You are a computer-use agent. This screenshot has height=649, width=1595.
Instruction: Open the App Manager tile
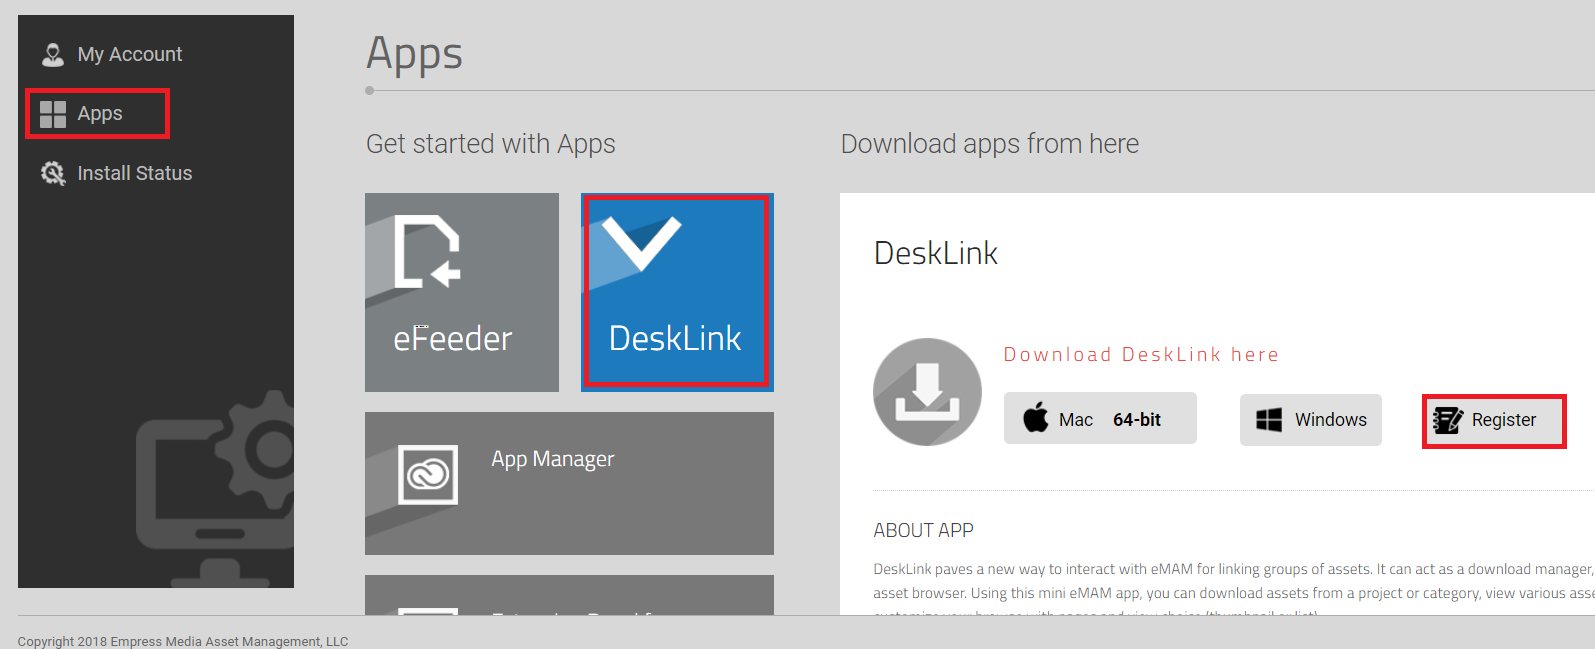coord(569,483)
